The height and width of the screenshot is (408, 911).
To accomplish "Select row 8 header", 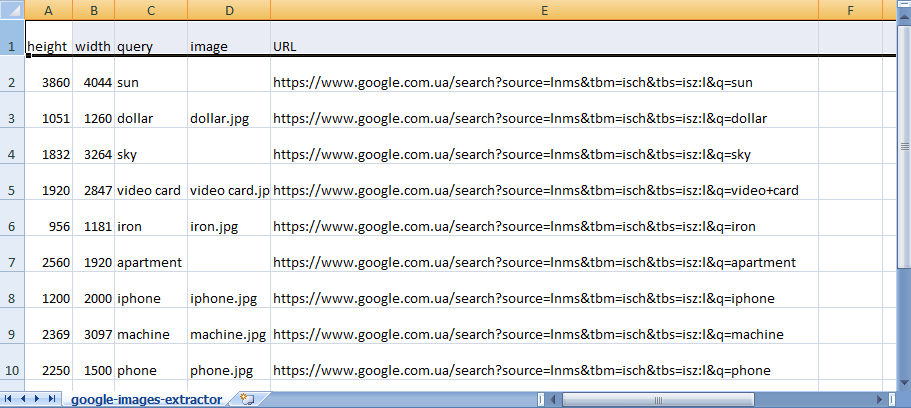I will tap(12, 291).
